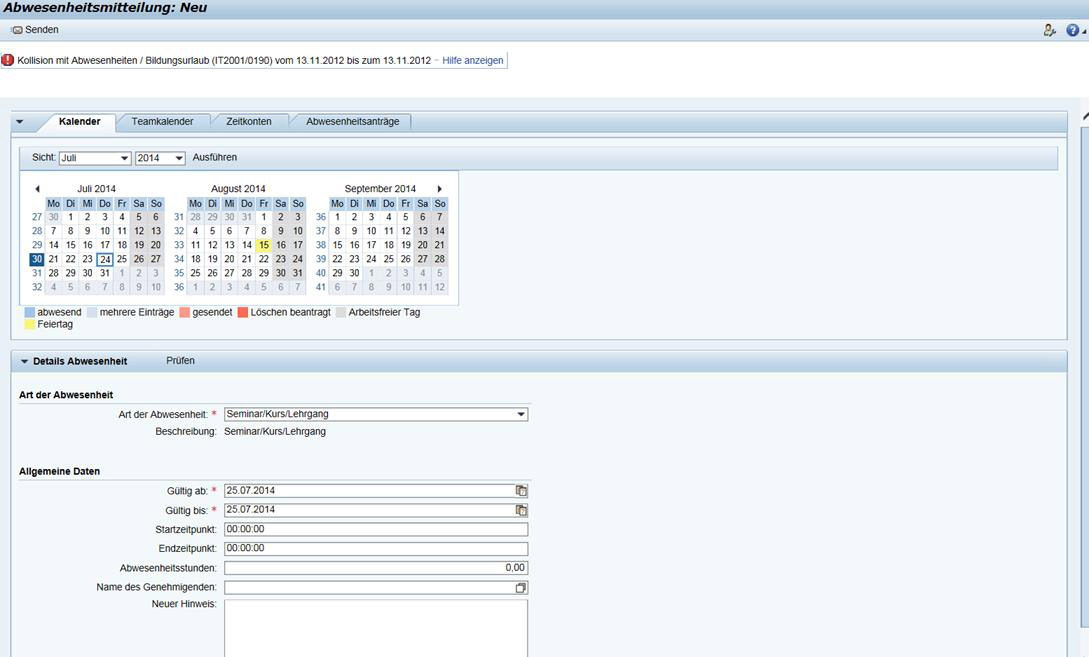Collapse the calendar panel with the arrow
This screenshot has width=1089, height=657.
pos(19,122)
